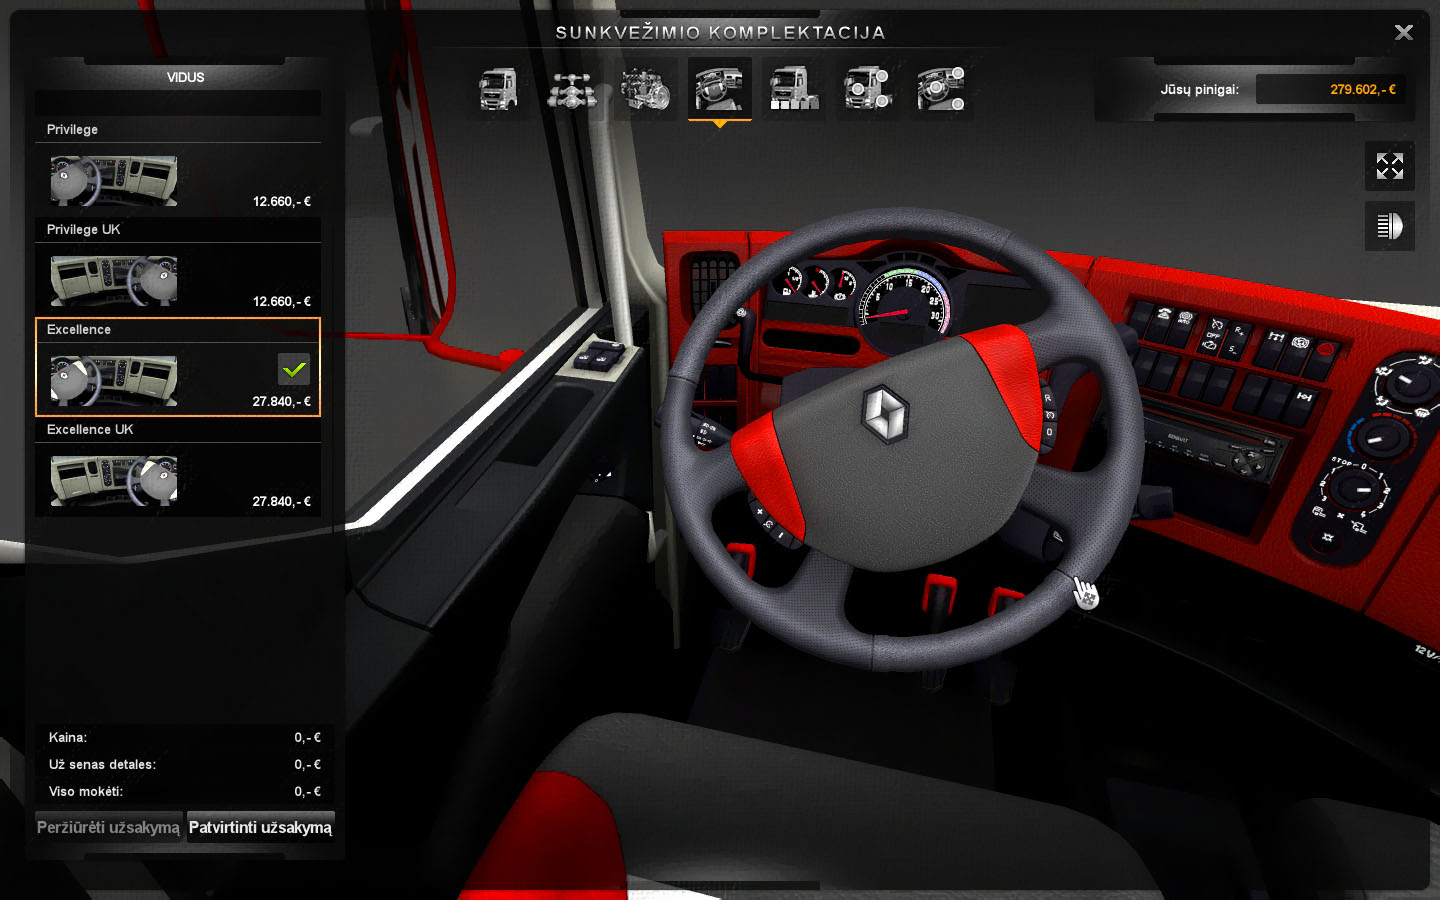The width and height of the screenshot is (1440, 900).
Task: Click the green checkmark on Excellence
Action: coord(294,369)
